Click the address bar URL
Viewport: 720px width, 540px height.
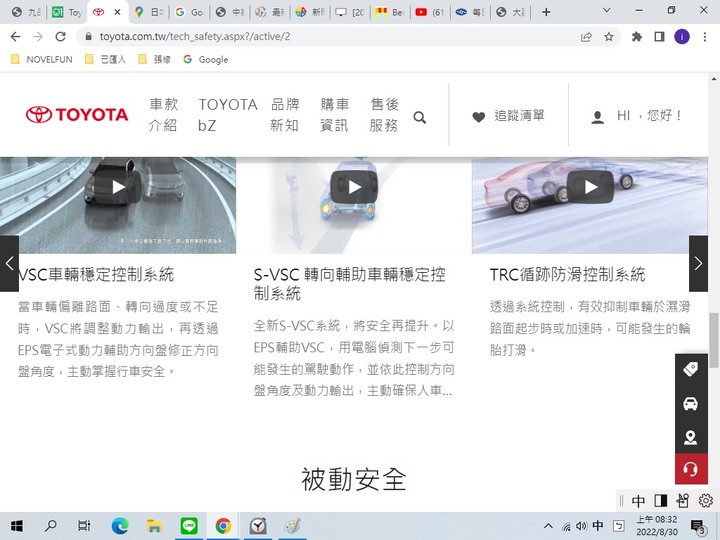(x=195, y=37)
